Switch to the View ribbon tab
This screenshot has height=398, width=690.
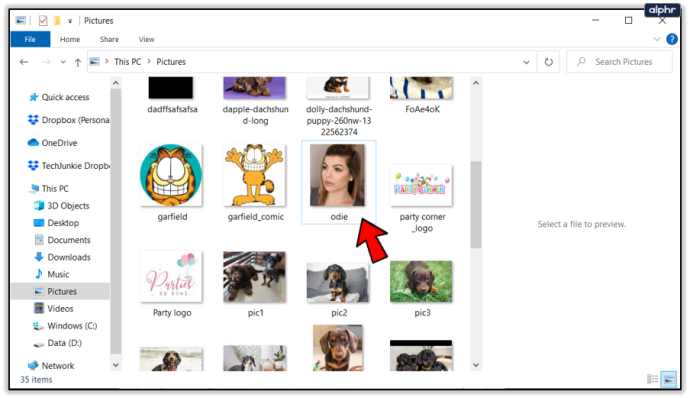147,39
